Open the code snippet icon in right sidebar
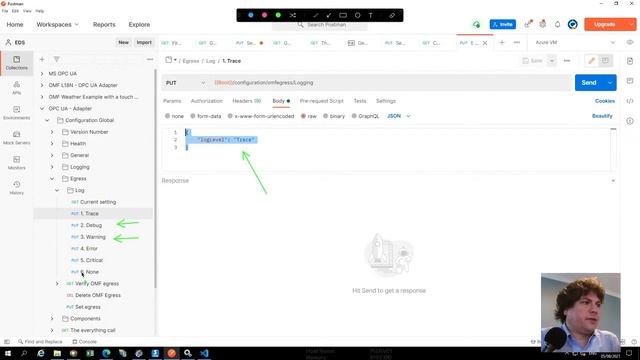 (x=630, y=101)
